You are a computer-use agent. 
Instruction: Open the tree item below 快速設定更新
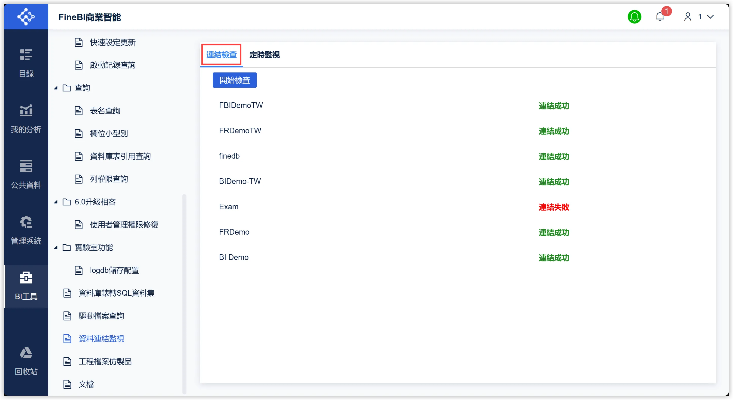[112, 65]
